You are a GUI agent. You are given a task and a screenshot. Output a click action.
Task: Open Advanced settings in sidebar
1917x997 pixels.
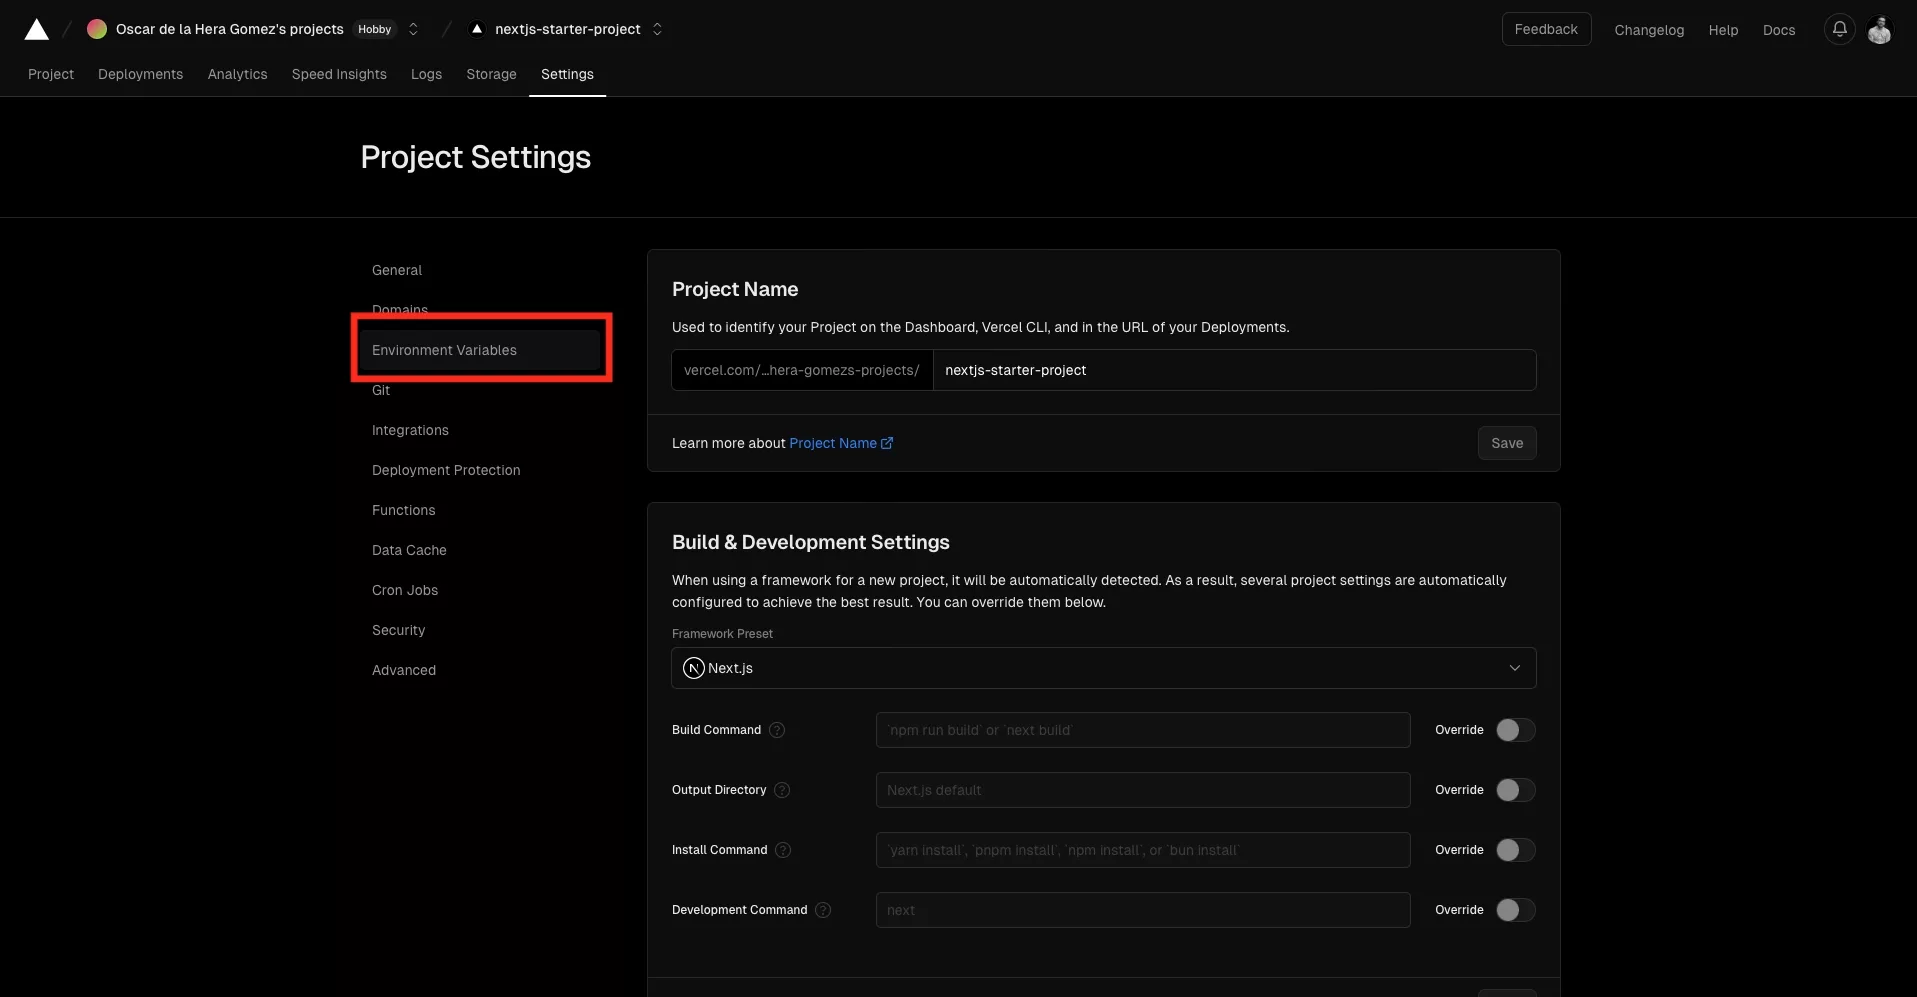click(404, 670)
